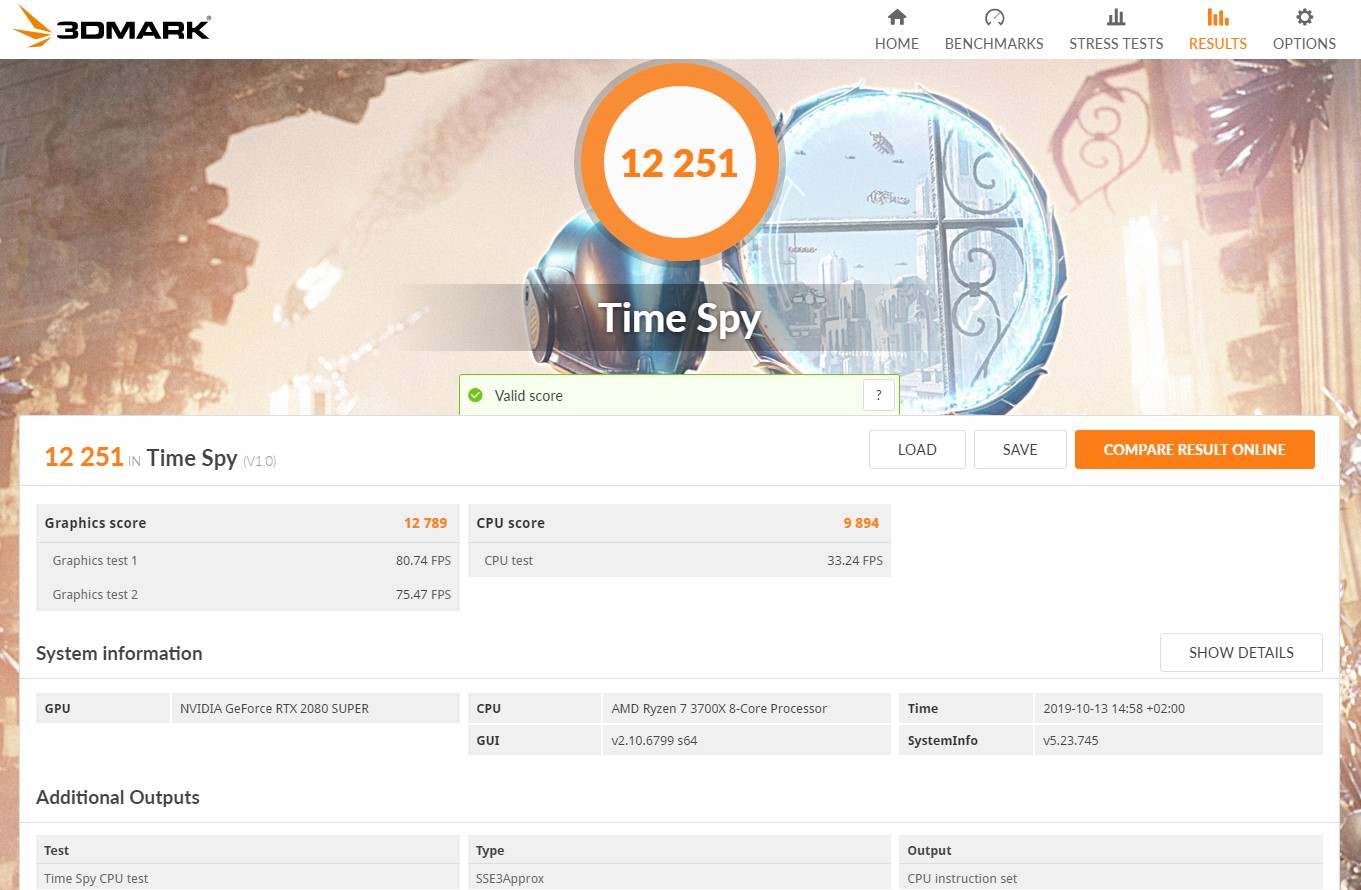The height and width of the screenshot is (890, 1361).
Task: Click the CPU score label
Action: 510,523
